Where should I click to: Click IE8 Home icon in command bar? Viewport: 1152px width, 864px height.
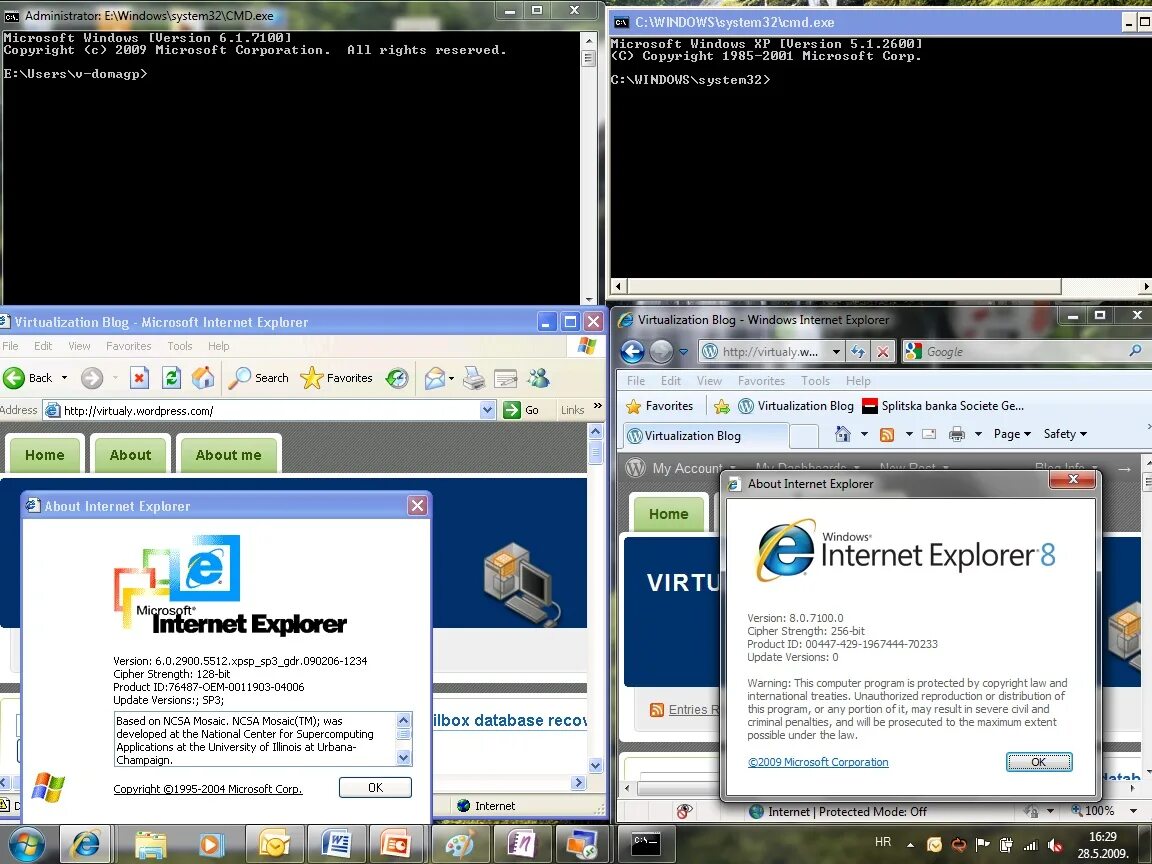[843, 433]
